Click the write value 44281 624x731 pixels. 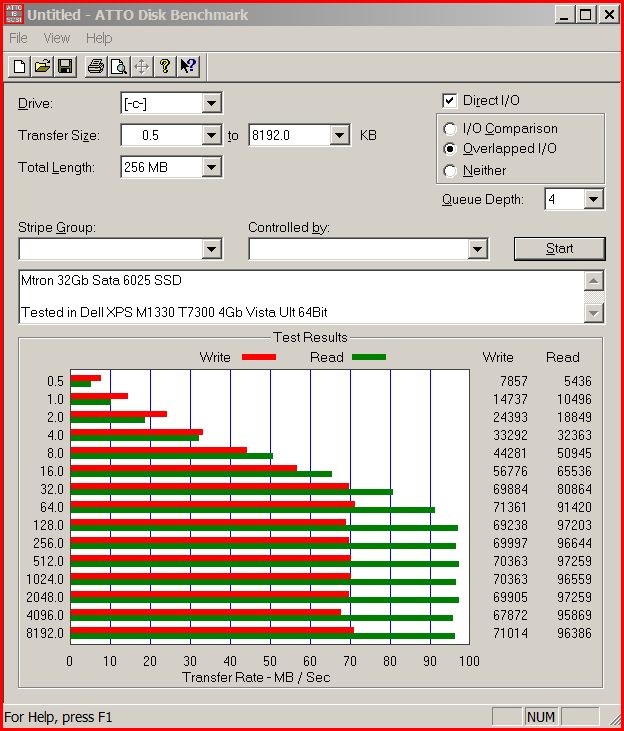point(510,453)
